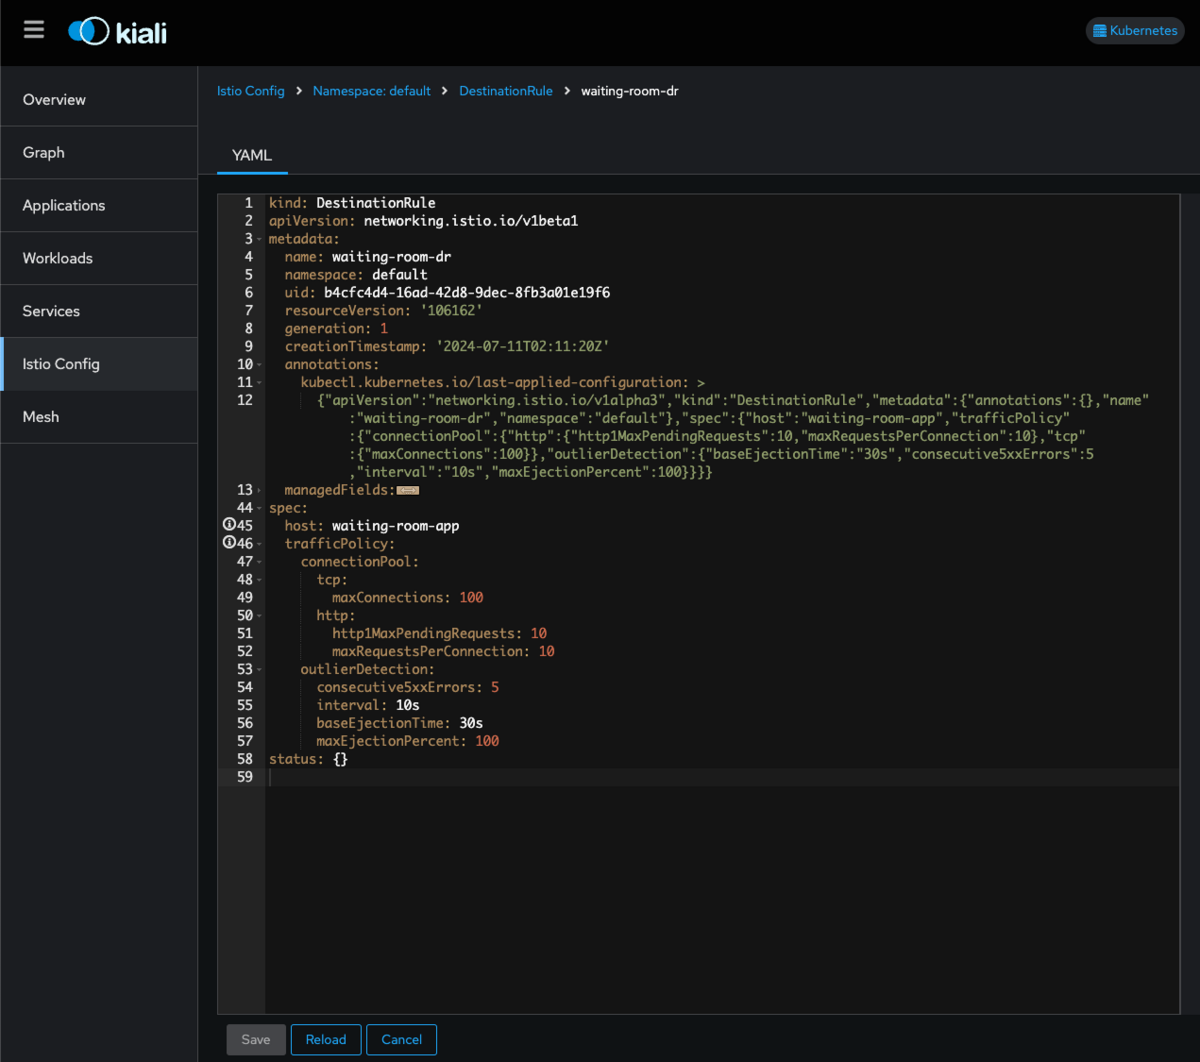Click 'generation: 1' on line 8
This screenshot has width=1200, height=1062.
click(x=336, y=329)
